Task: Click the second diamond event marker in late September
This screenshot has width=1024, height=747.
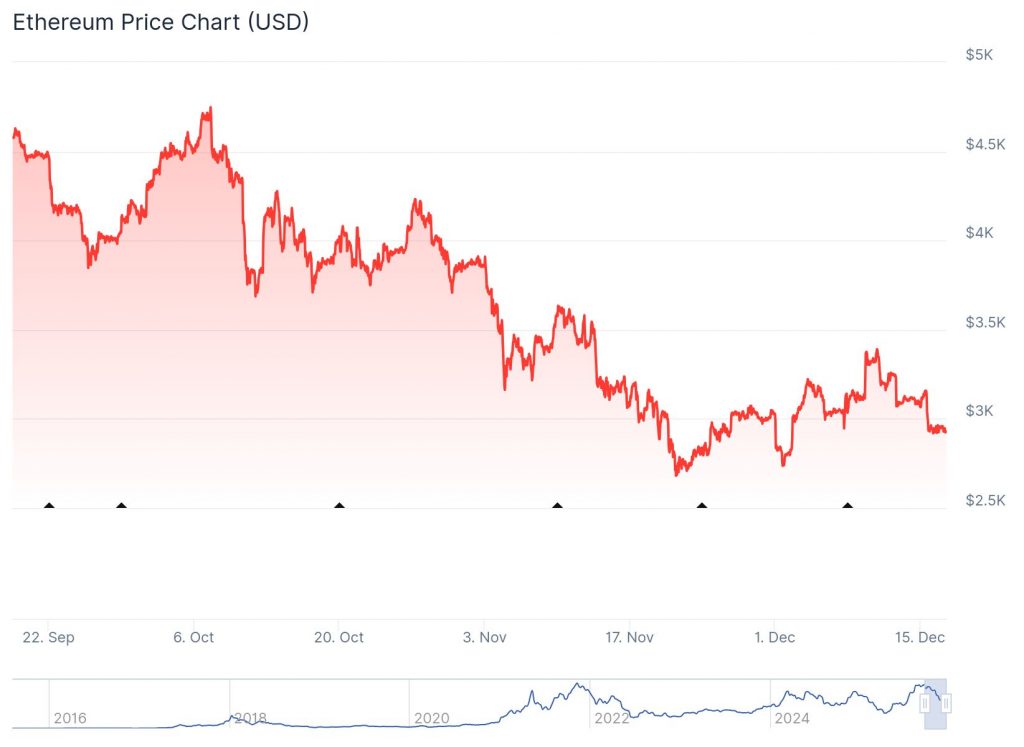Action: coord(121,506)
